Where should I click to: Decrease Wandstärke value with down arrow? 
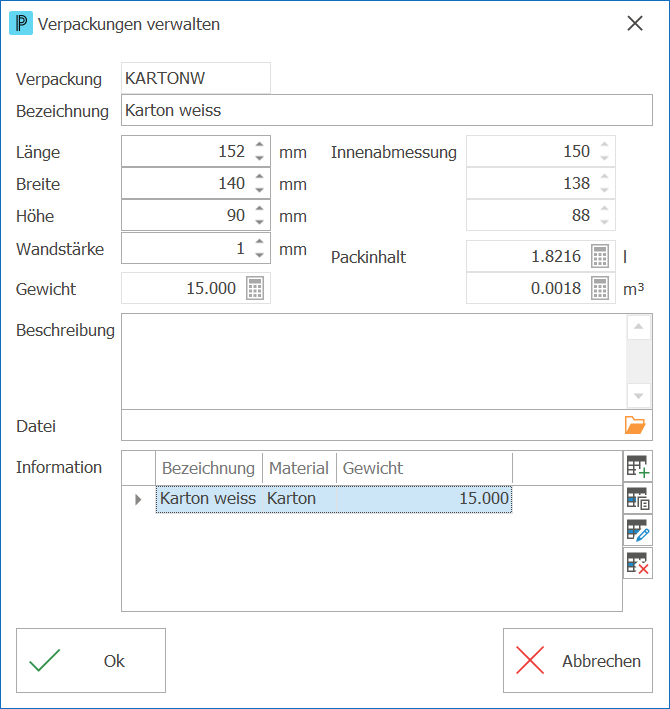pyautogui.click(x=259, y=255)
